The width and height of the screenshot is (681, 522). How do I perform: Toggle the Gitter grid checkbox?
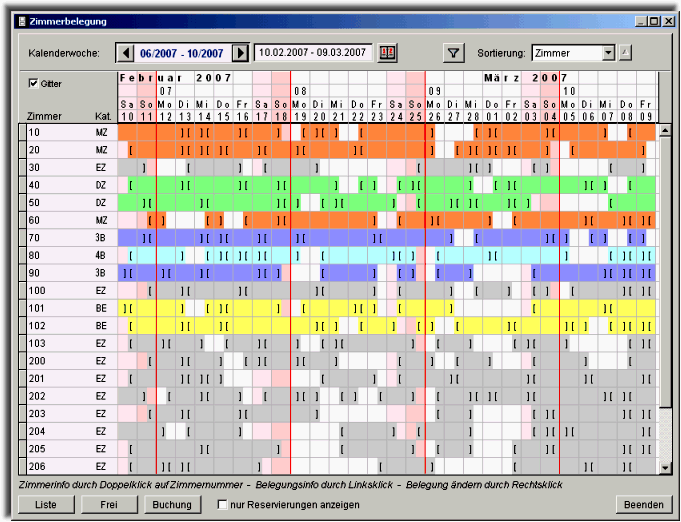point(33,84)
